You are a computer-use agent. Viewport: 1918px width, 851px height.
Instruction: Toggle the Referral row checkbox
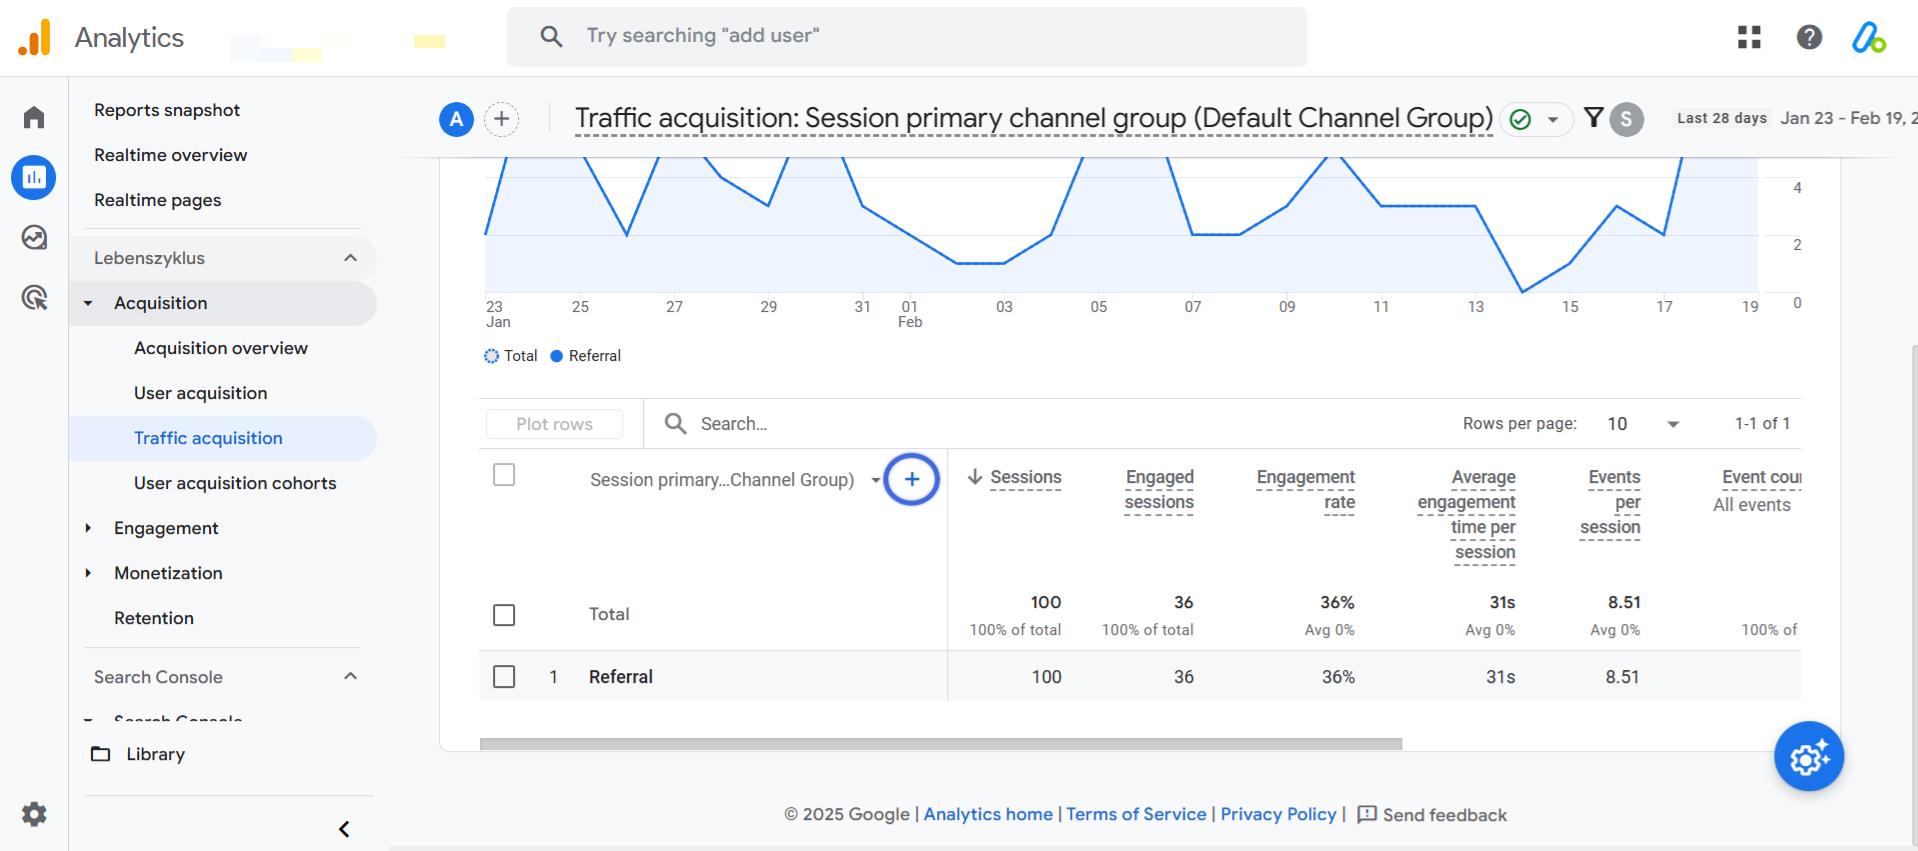click(504, 677)
